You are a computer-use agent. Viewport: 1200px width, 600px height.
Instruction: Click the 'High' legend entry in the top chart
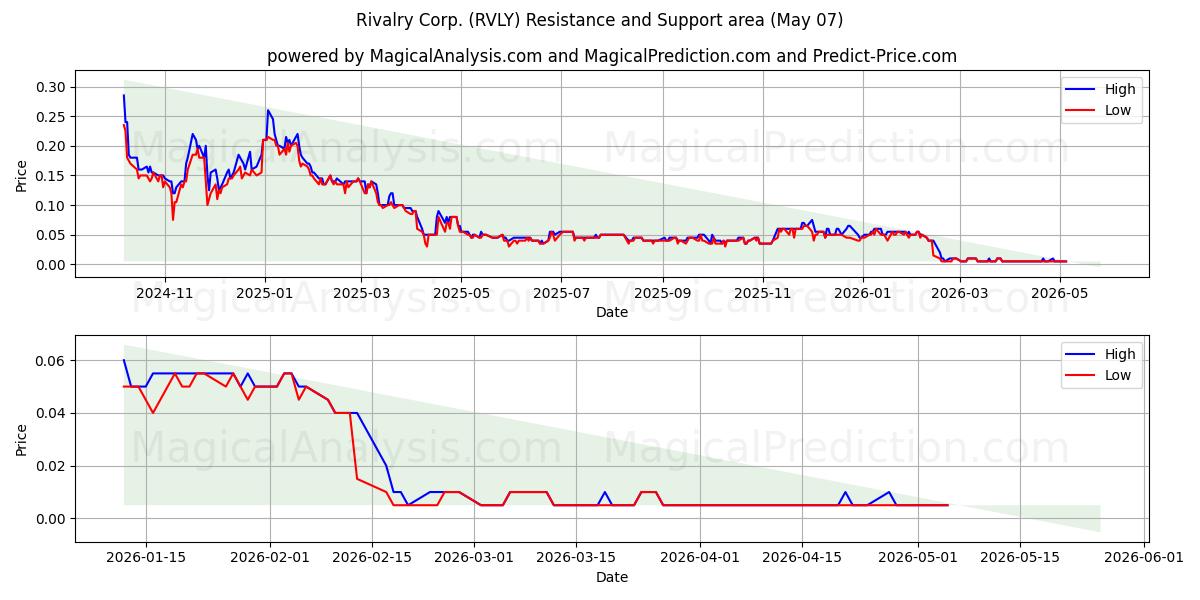pyautogui.click(x=1120, y=89)
